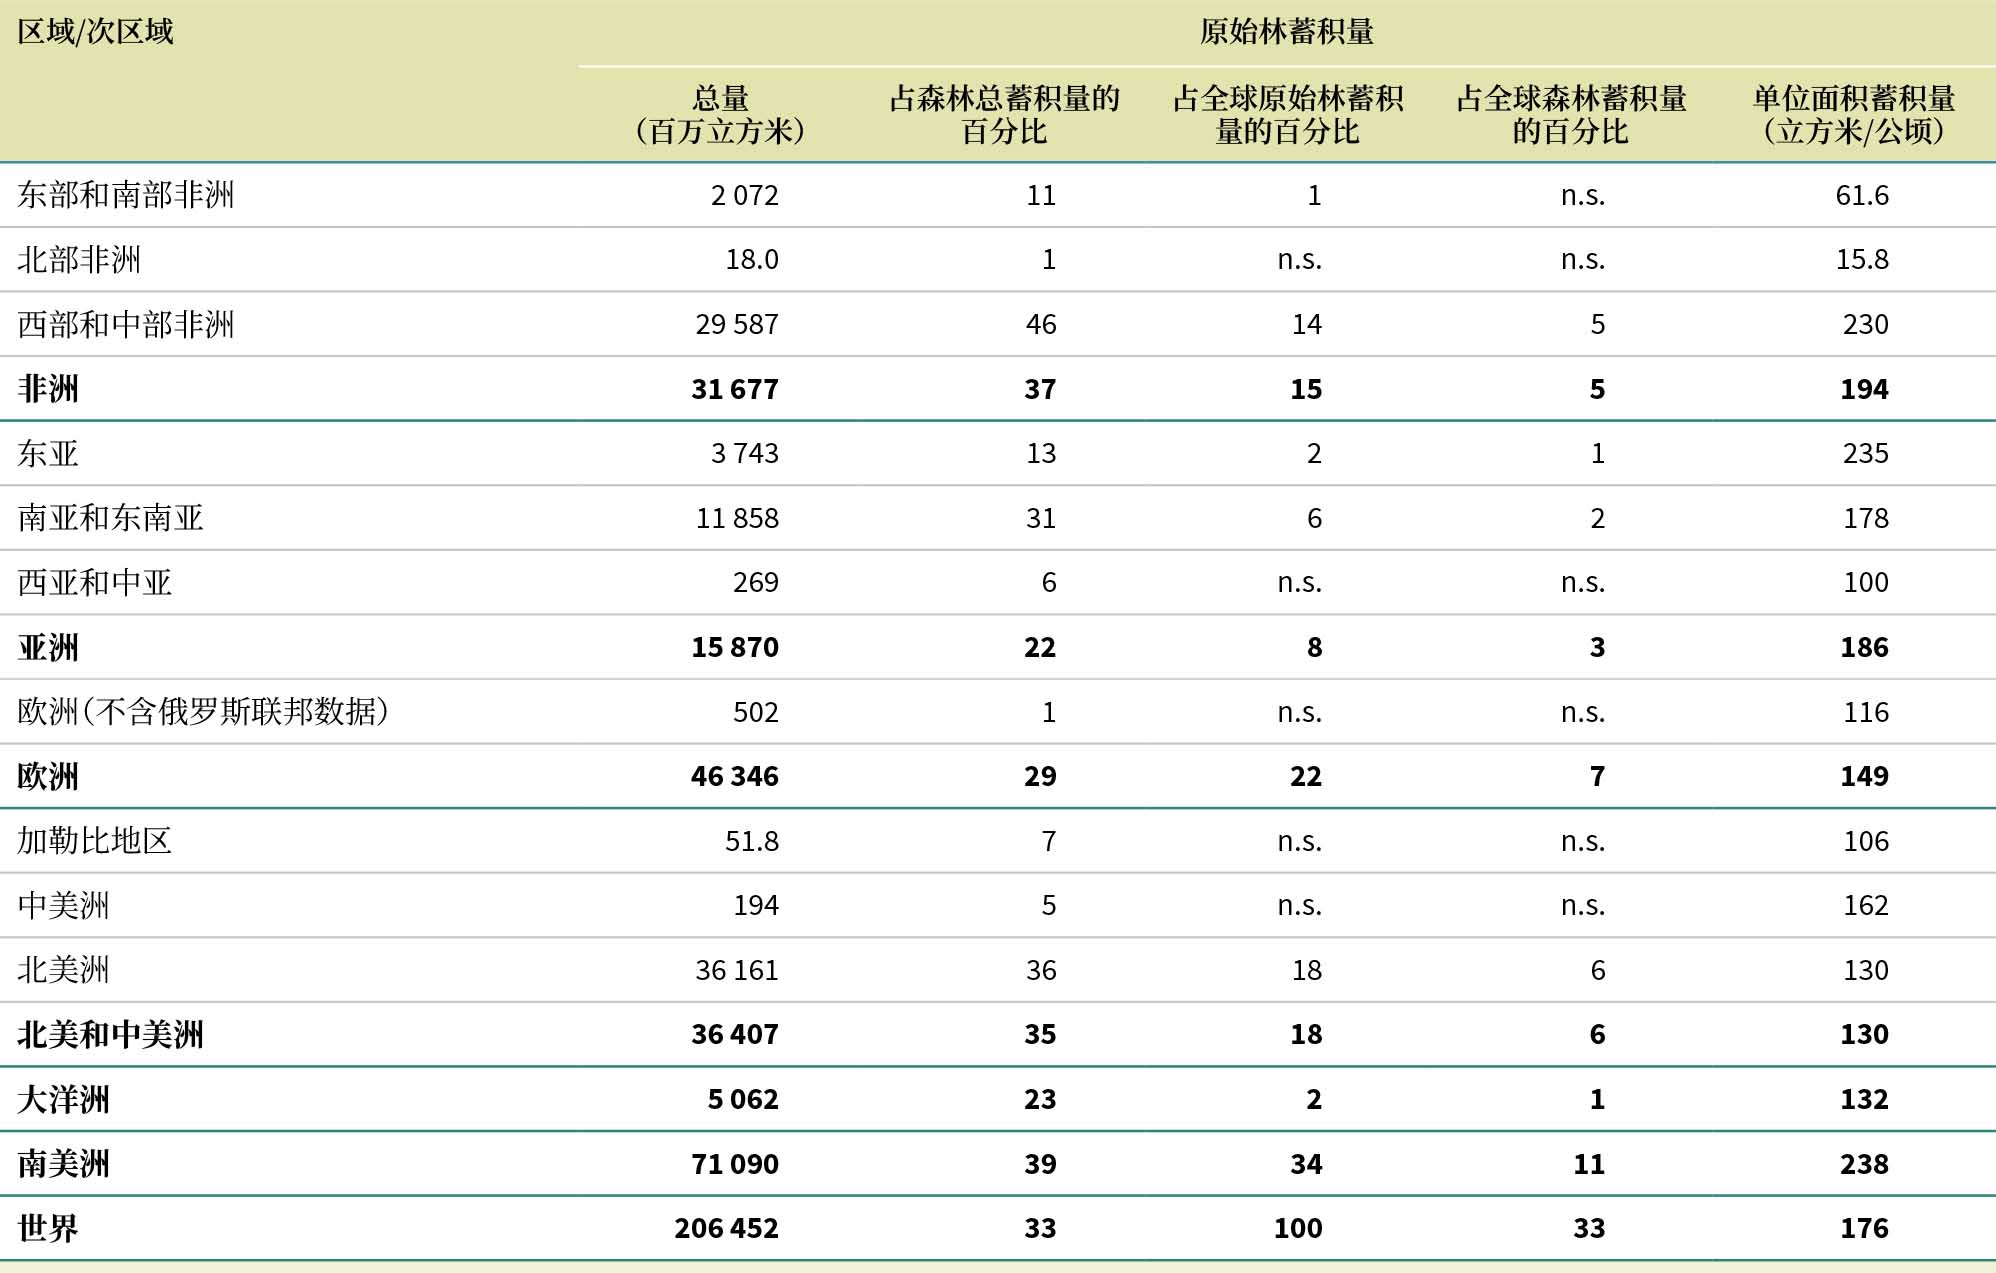The image size is (1996, 1273).
Task: Click the 占森林总蓄积量的百分比 header
Action: point(1004,115)
